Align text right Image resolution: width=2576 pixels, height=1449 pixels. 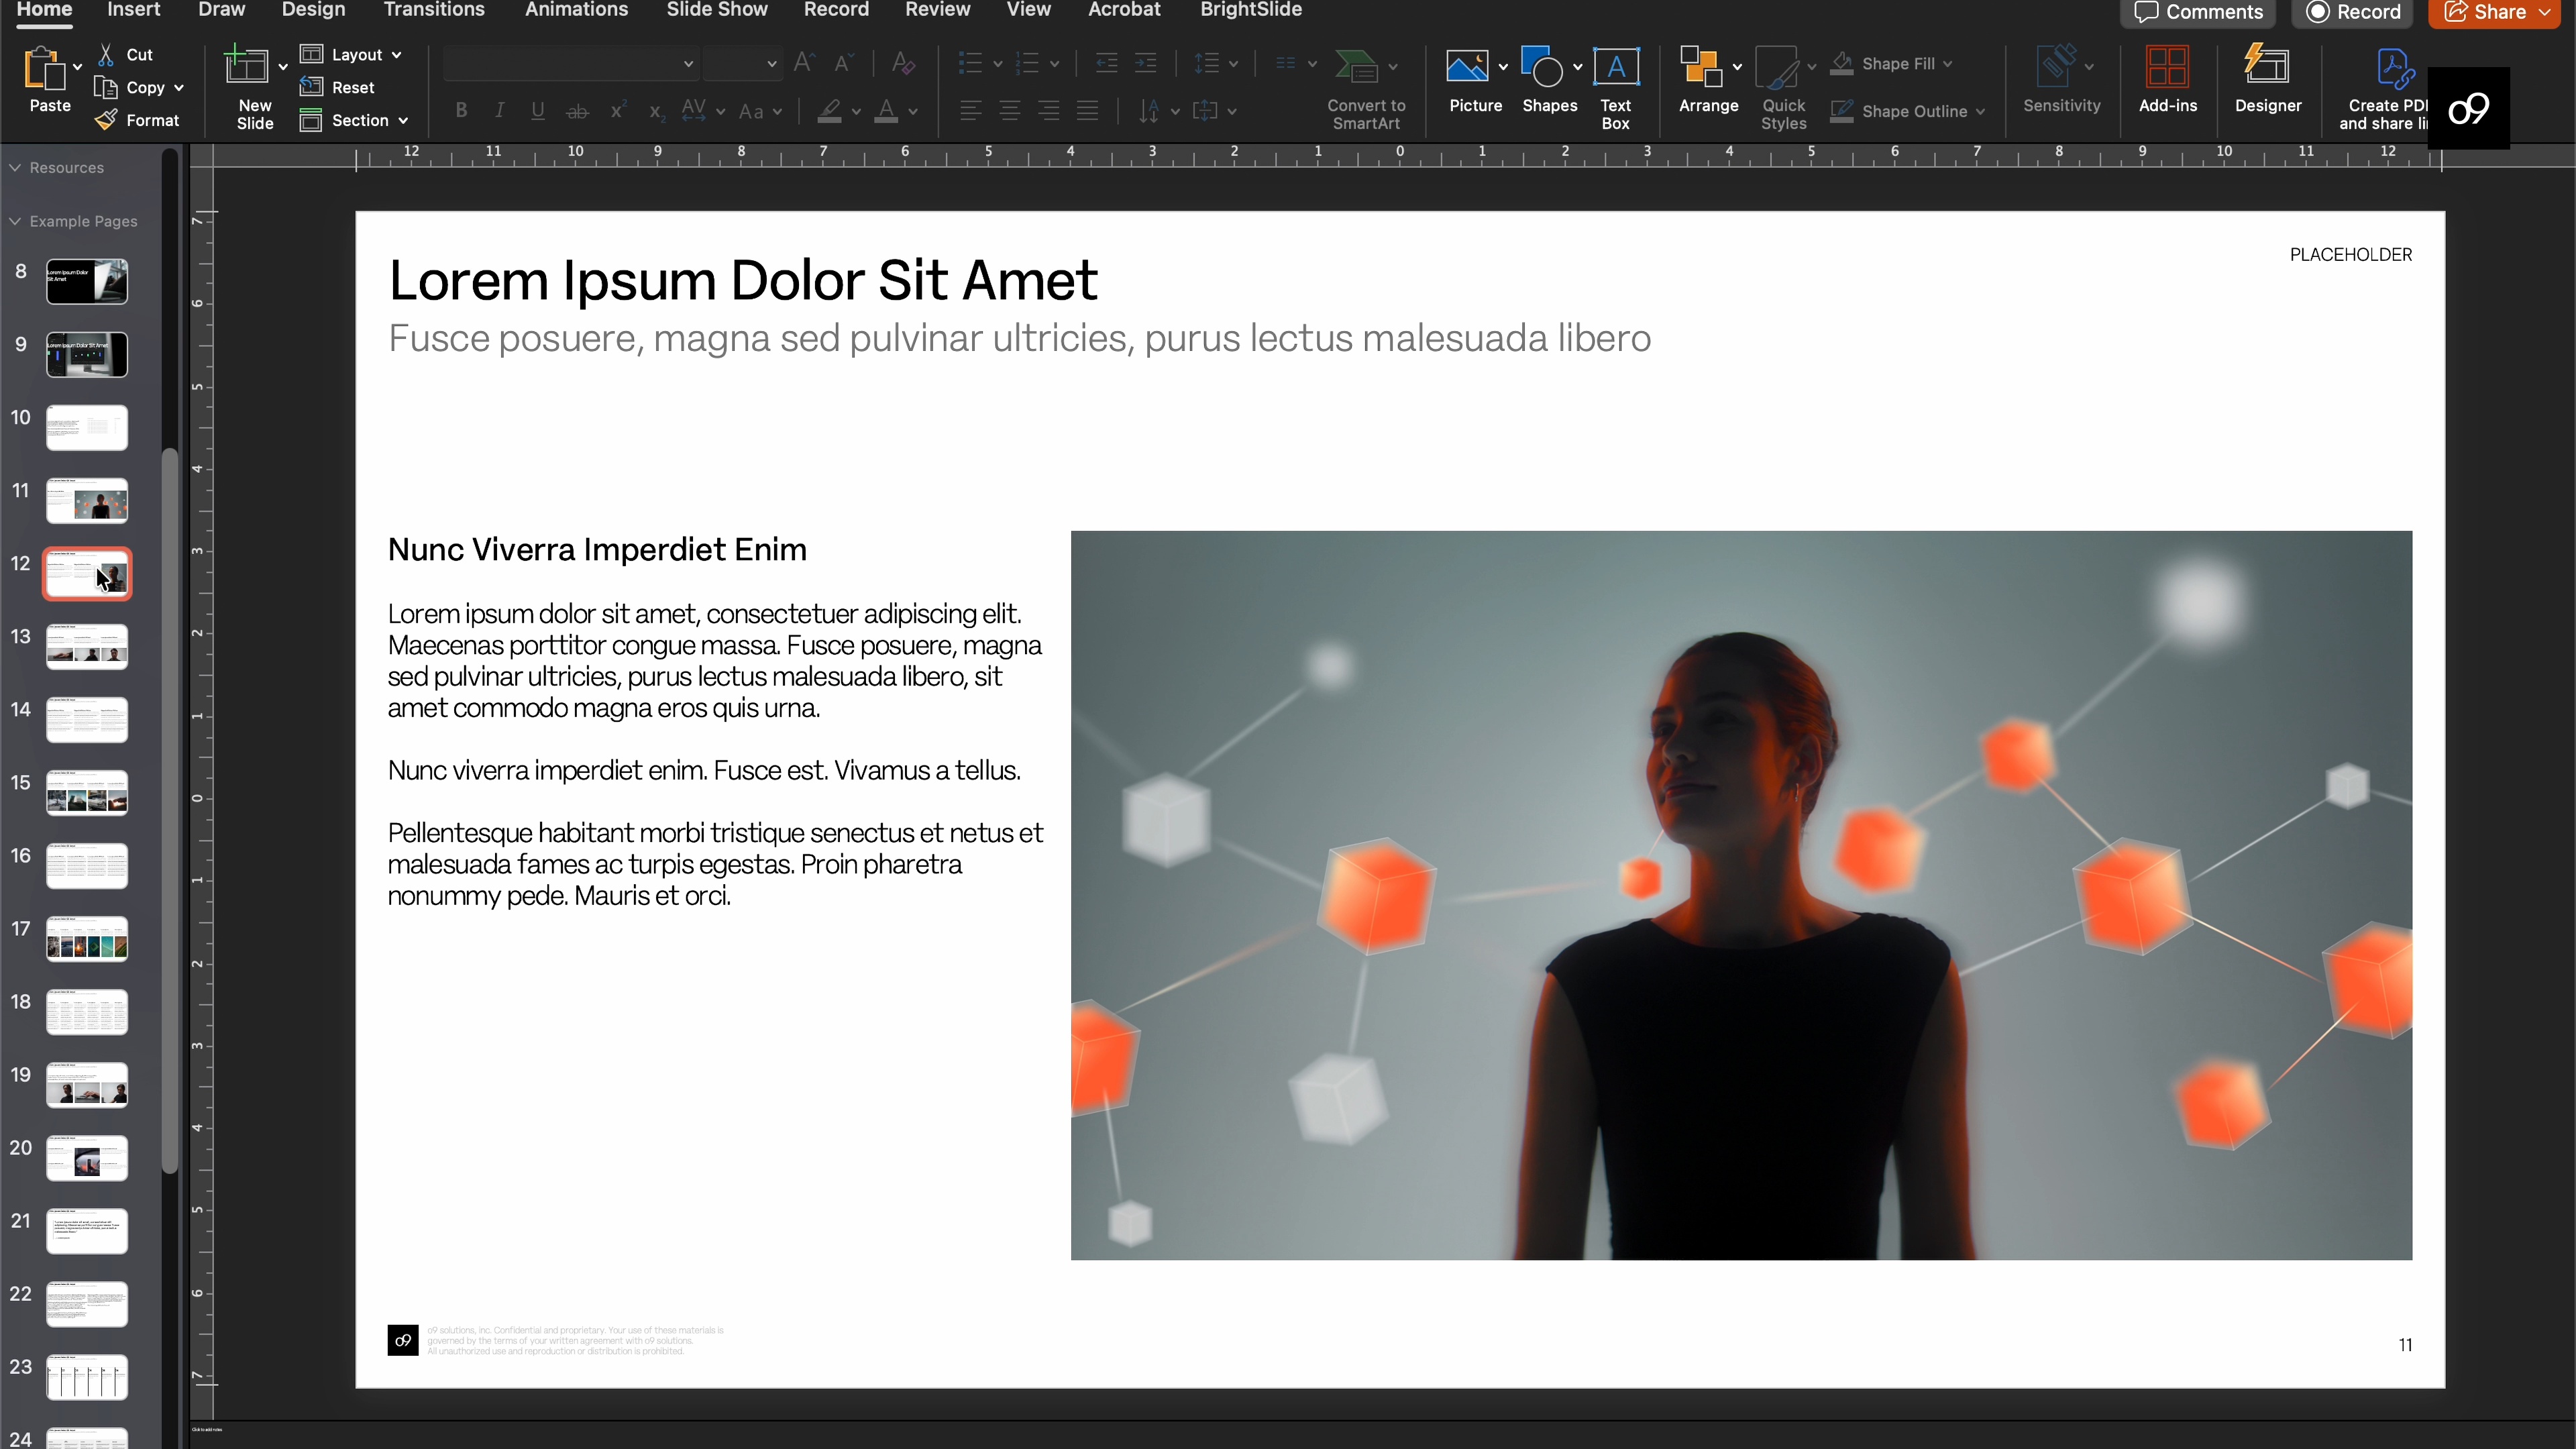(1049, 111)
